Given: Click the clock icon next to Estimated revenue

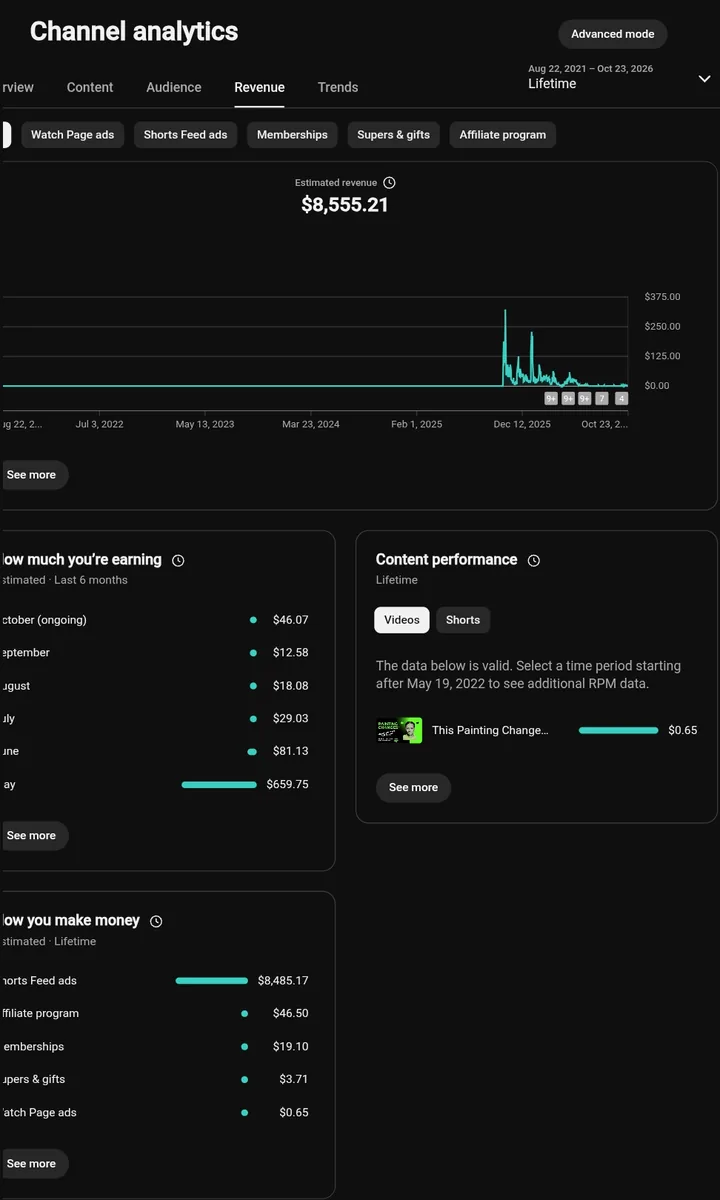Looking at the screenshot, I should (x=390, y=183).
